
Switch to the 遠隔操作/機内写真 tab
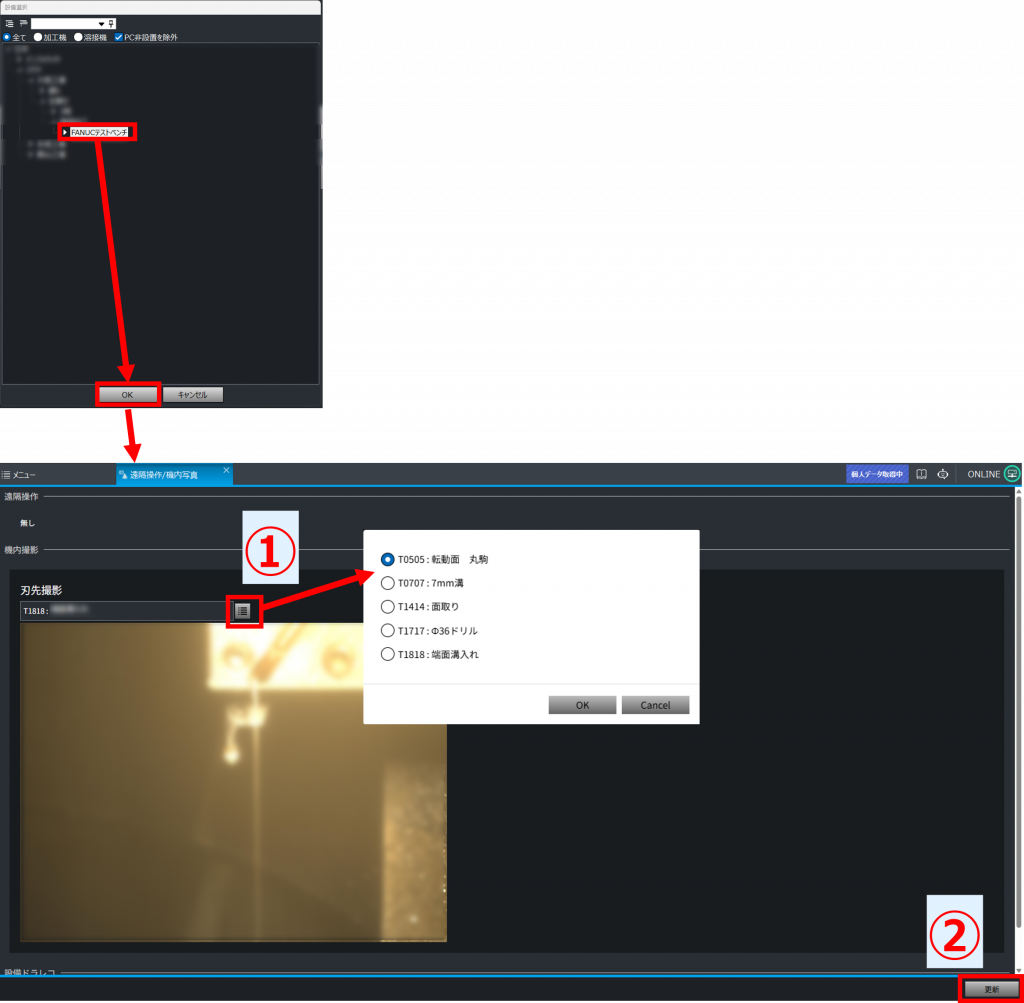click(164, 475)
